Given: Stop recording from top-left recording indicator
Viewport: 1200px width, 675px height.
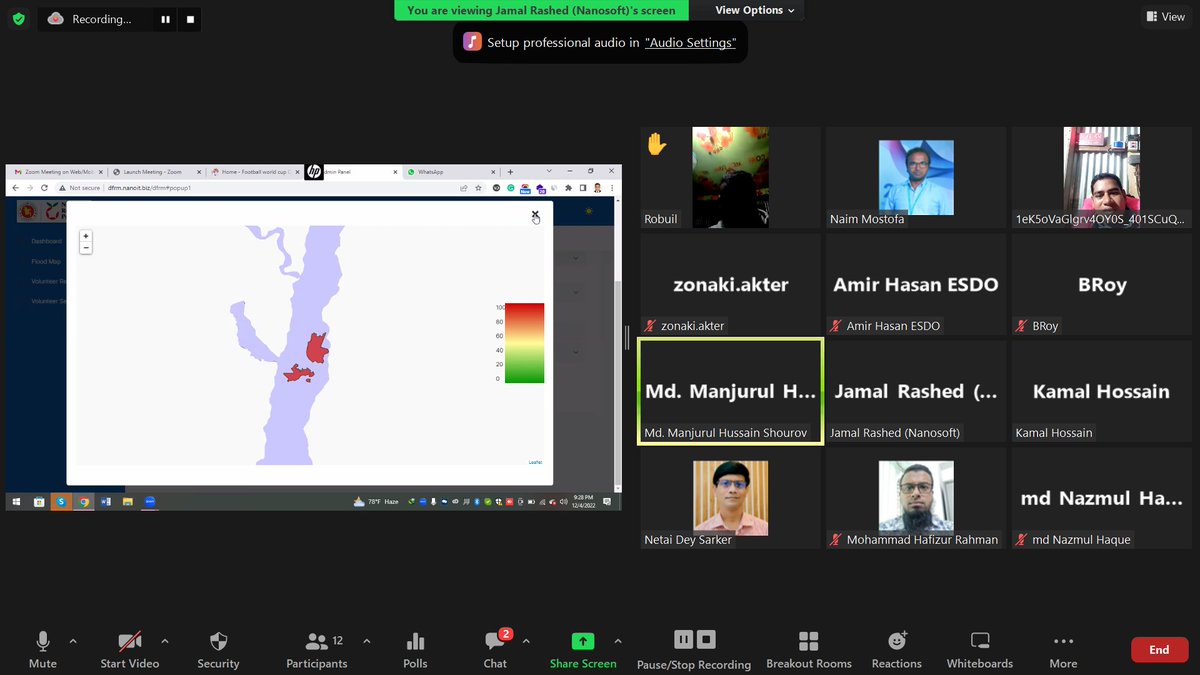Looking at the screenshot, I should (x=191, y=19).
